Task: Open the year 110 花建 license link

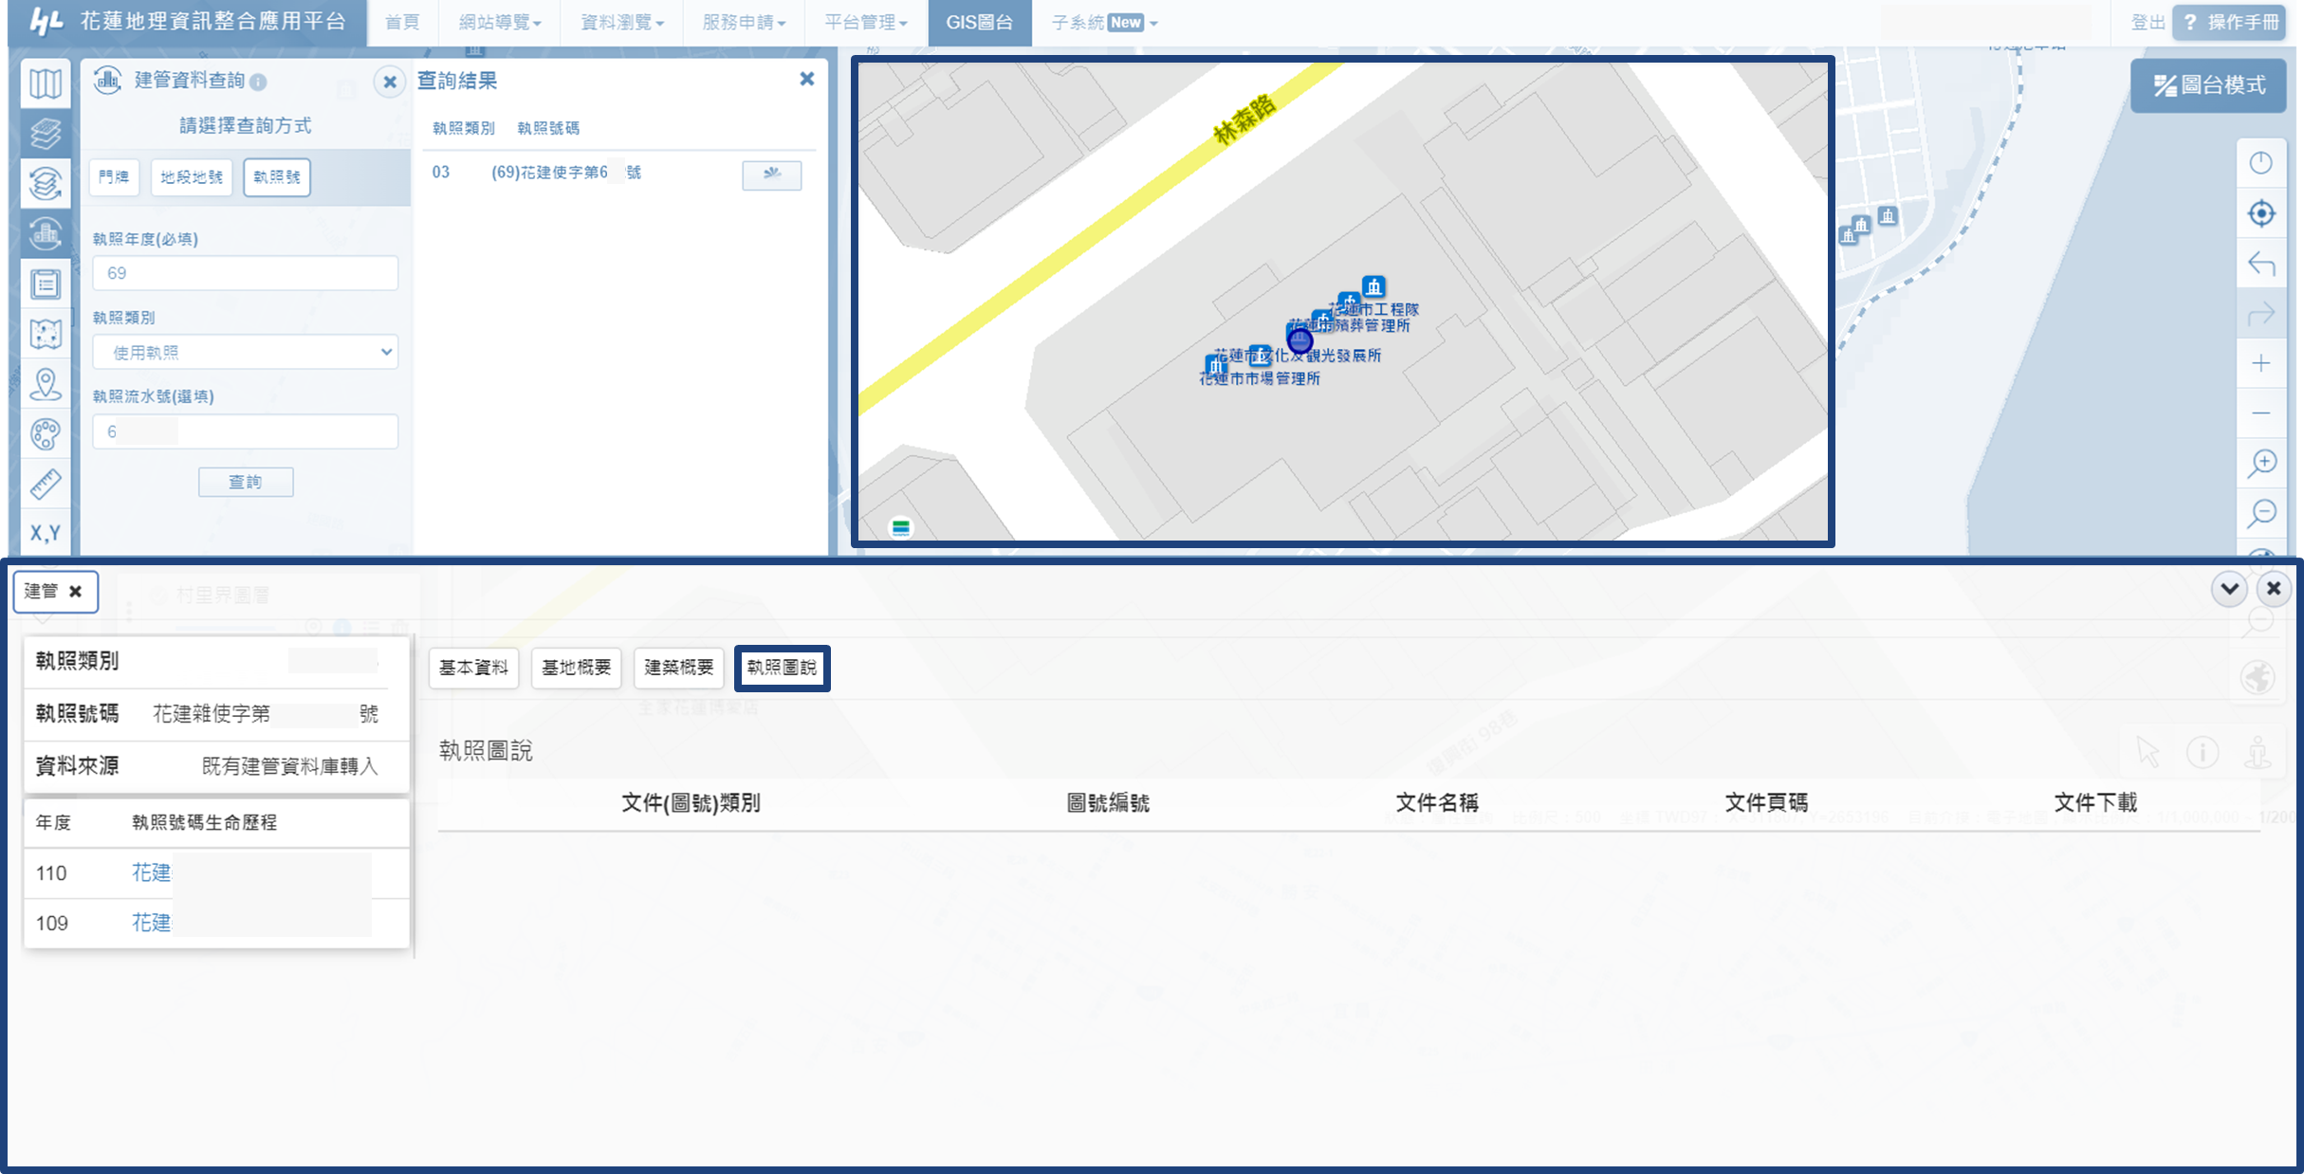Action: pyautogui.click(x=151, y=873)
